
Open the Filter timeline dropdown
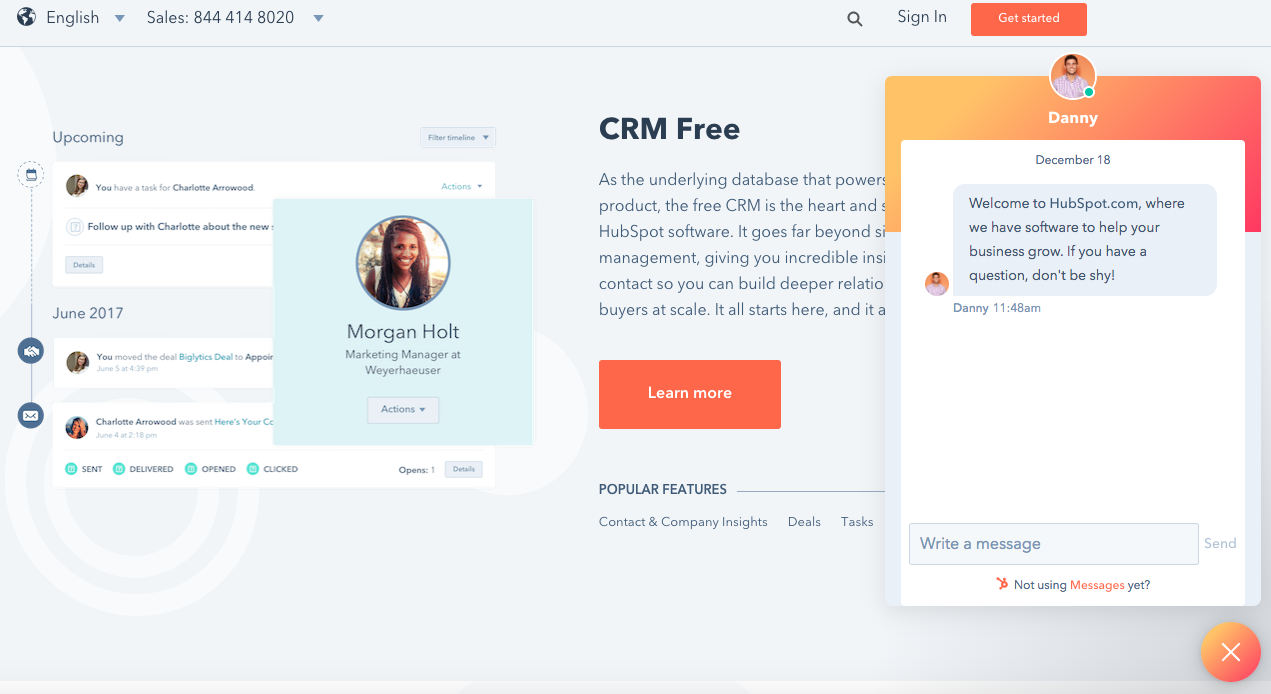pos(458,137)
